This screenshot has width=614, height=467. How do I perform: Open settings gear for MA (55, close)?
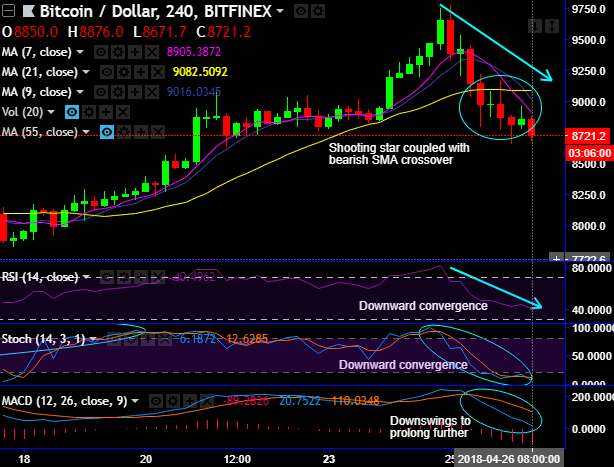coord(124,132)
